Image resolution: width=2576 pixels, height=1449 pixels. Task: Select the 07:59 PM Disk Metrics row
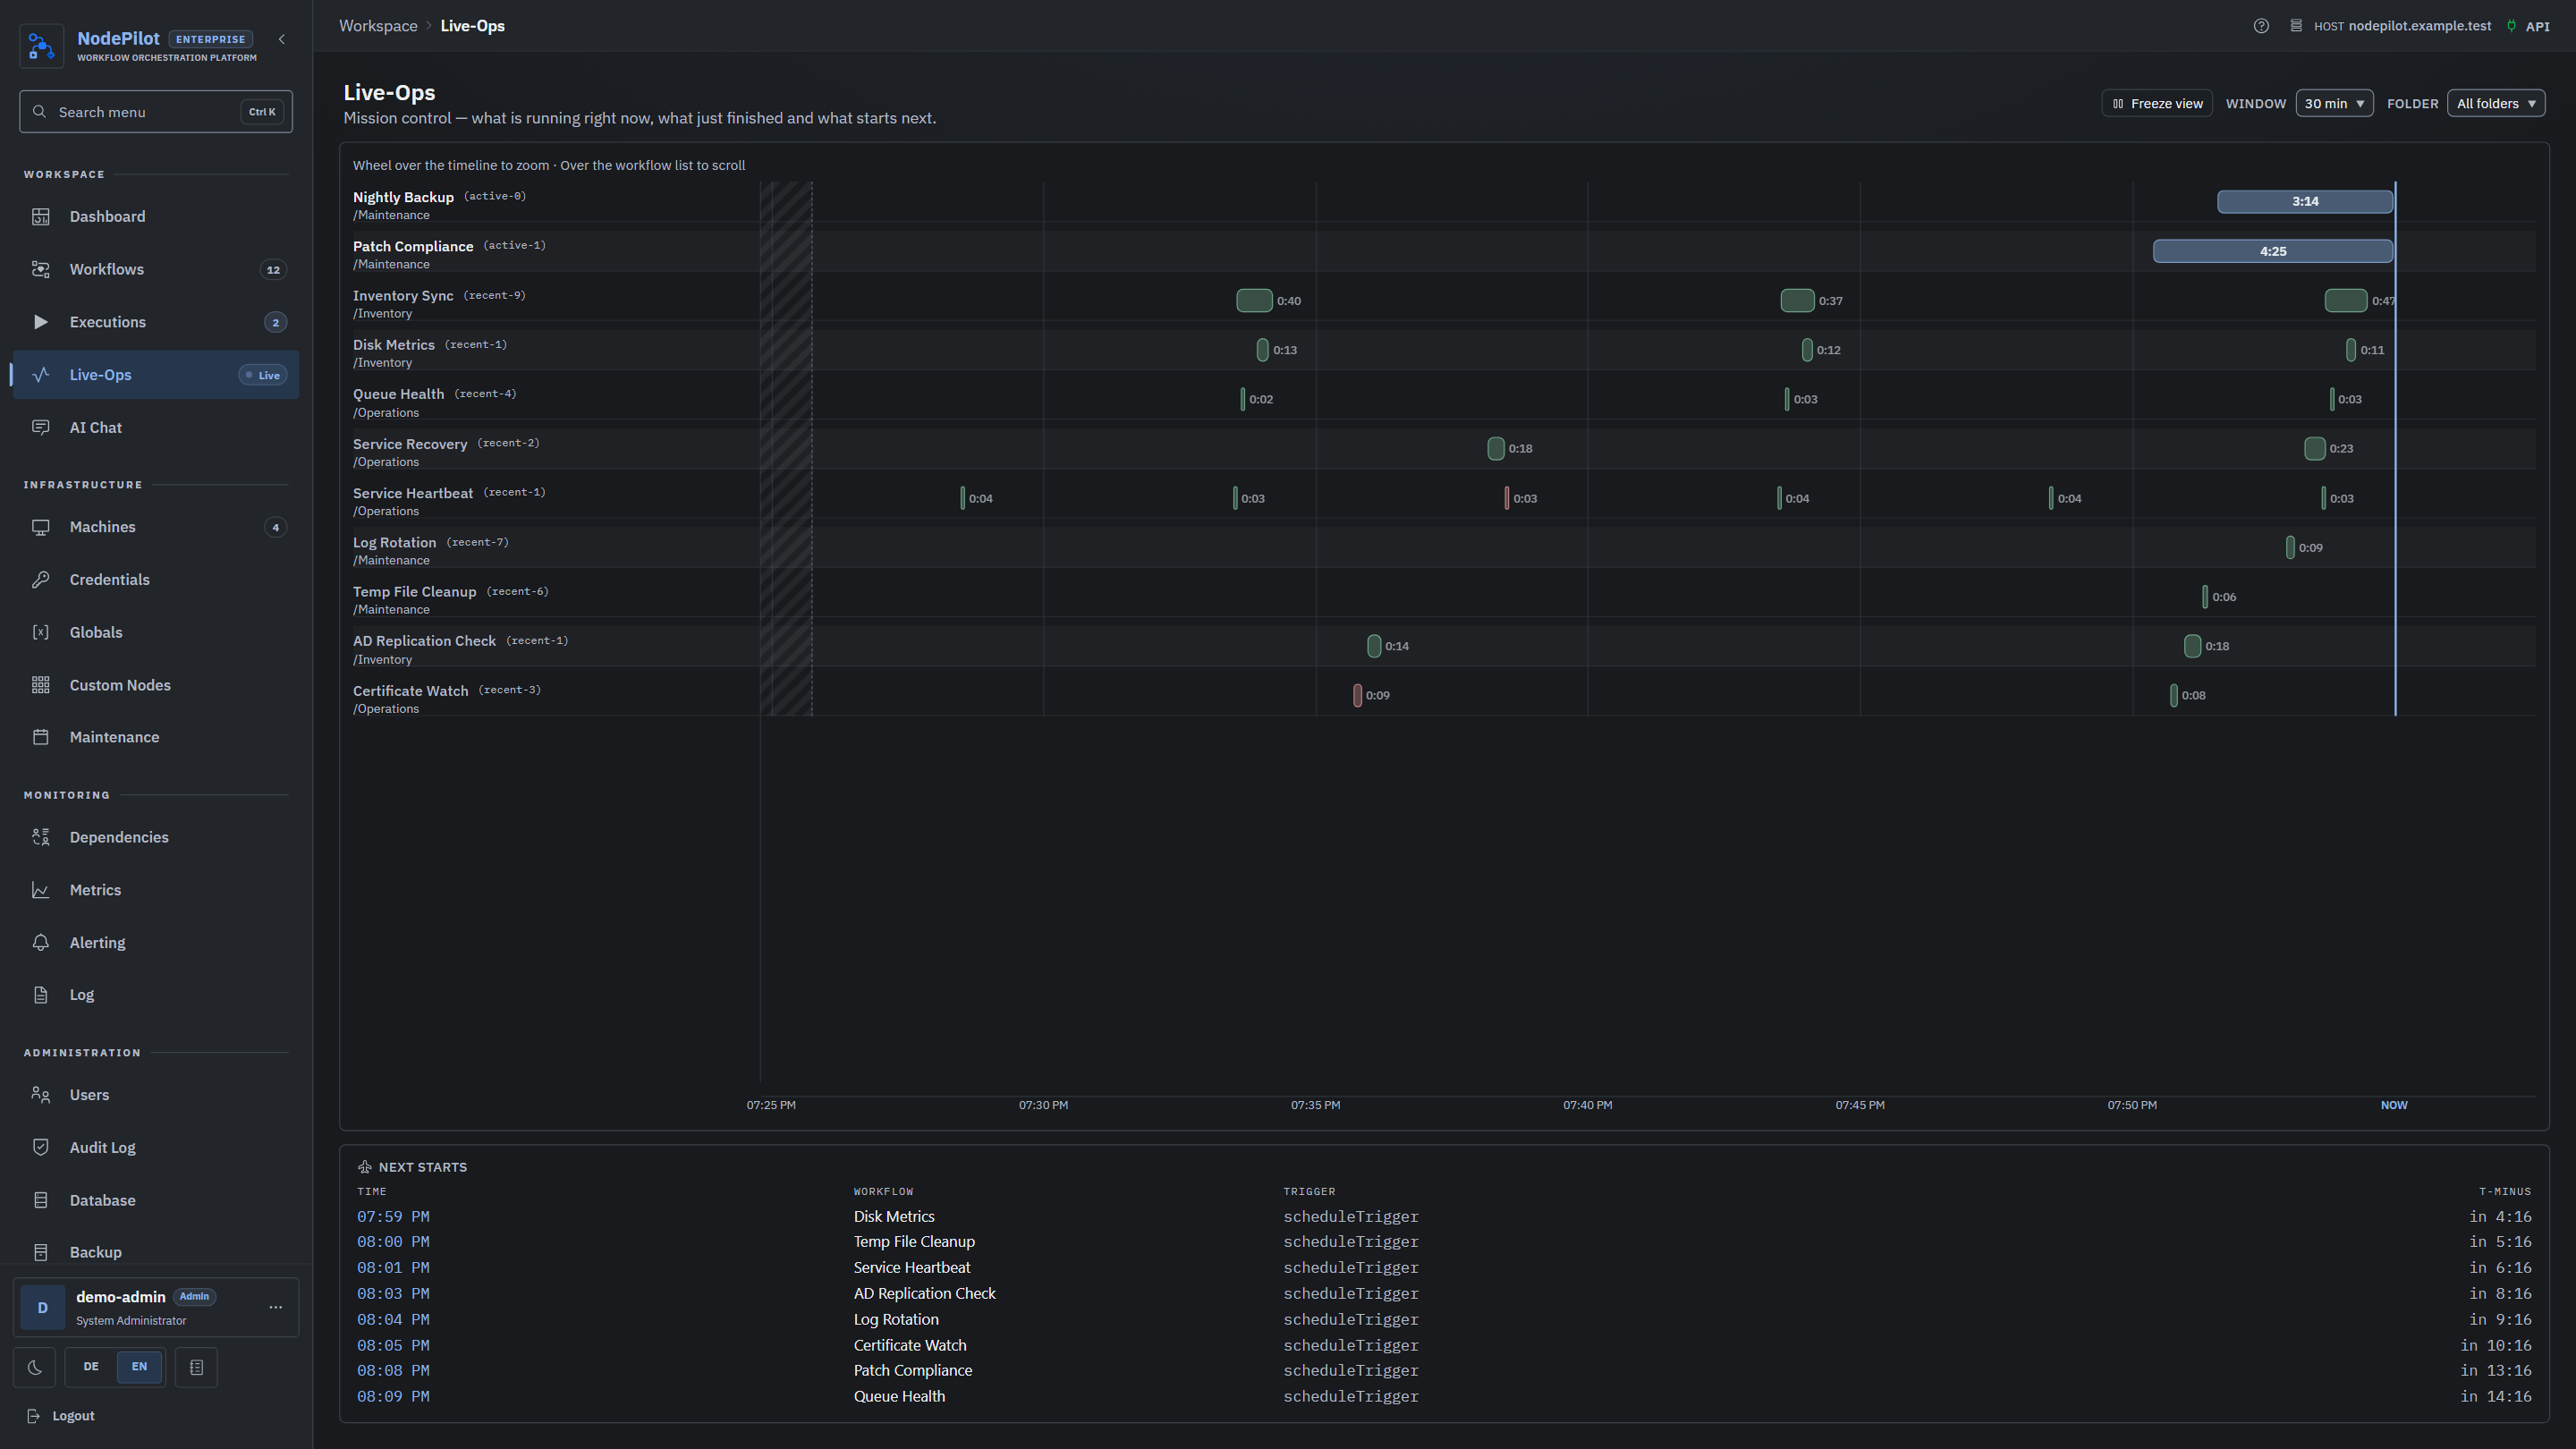pyautogui.click(x=1444, y=1217)
